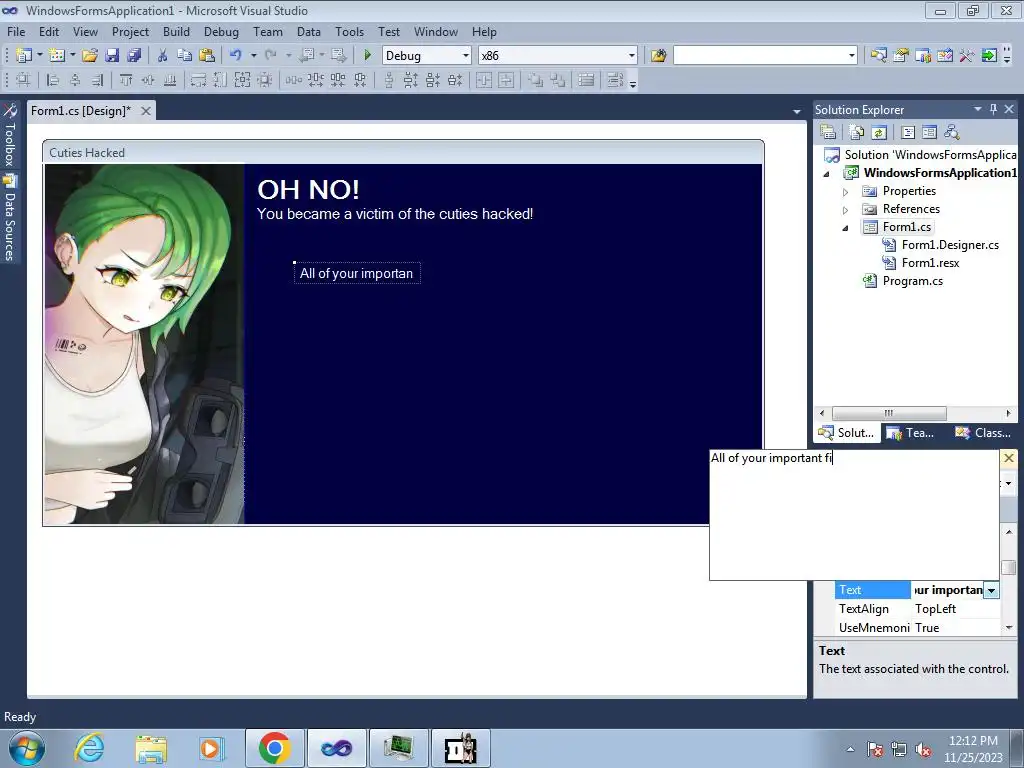Viewport: 1024px width, 768px height.
Task: Open Google Chrome from the taskbar
Action: tap(275, 748)
